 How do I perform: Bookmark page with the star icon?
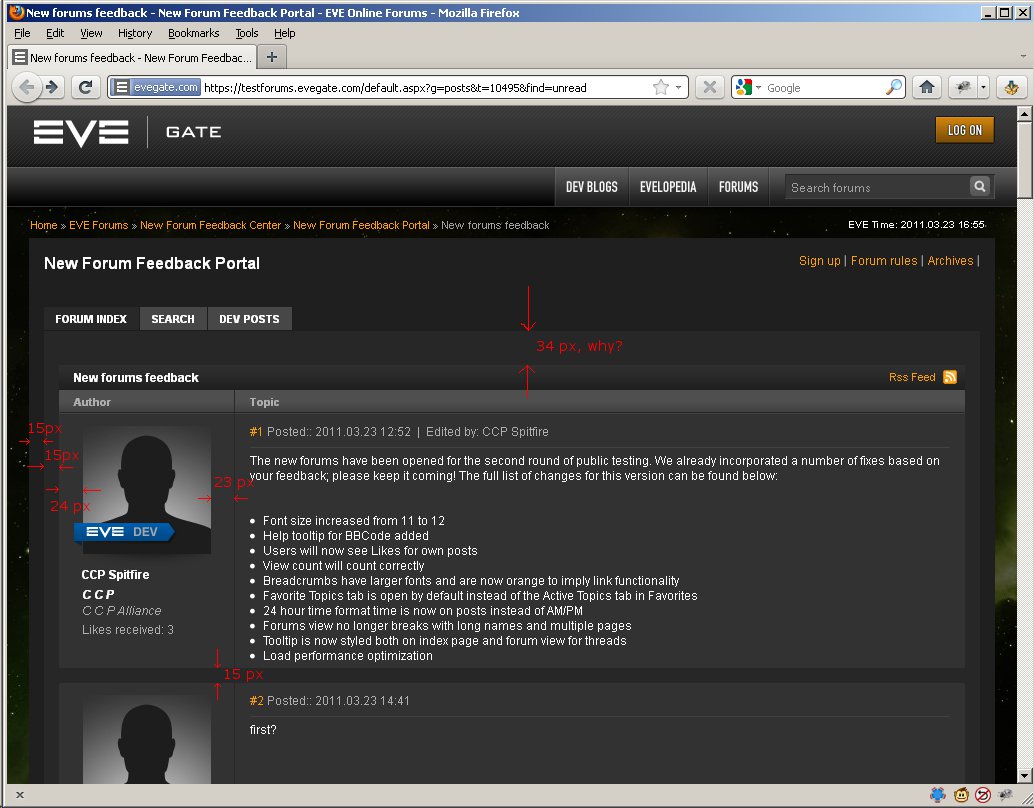660,87
